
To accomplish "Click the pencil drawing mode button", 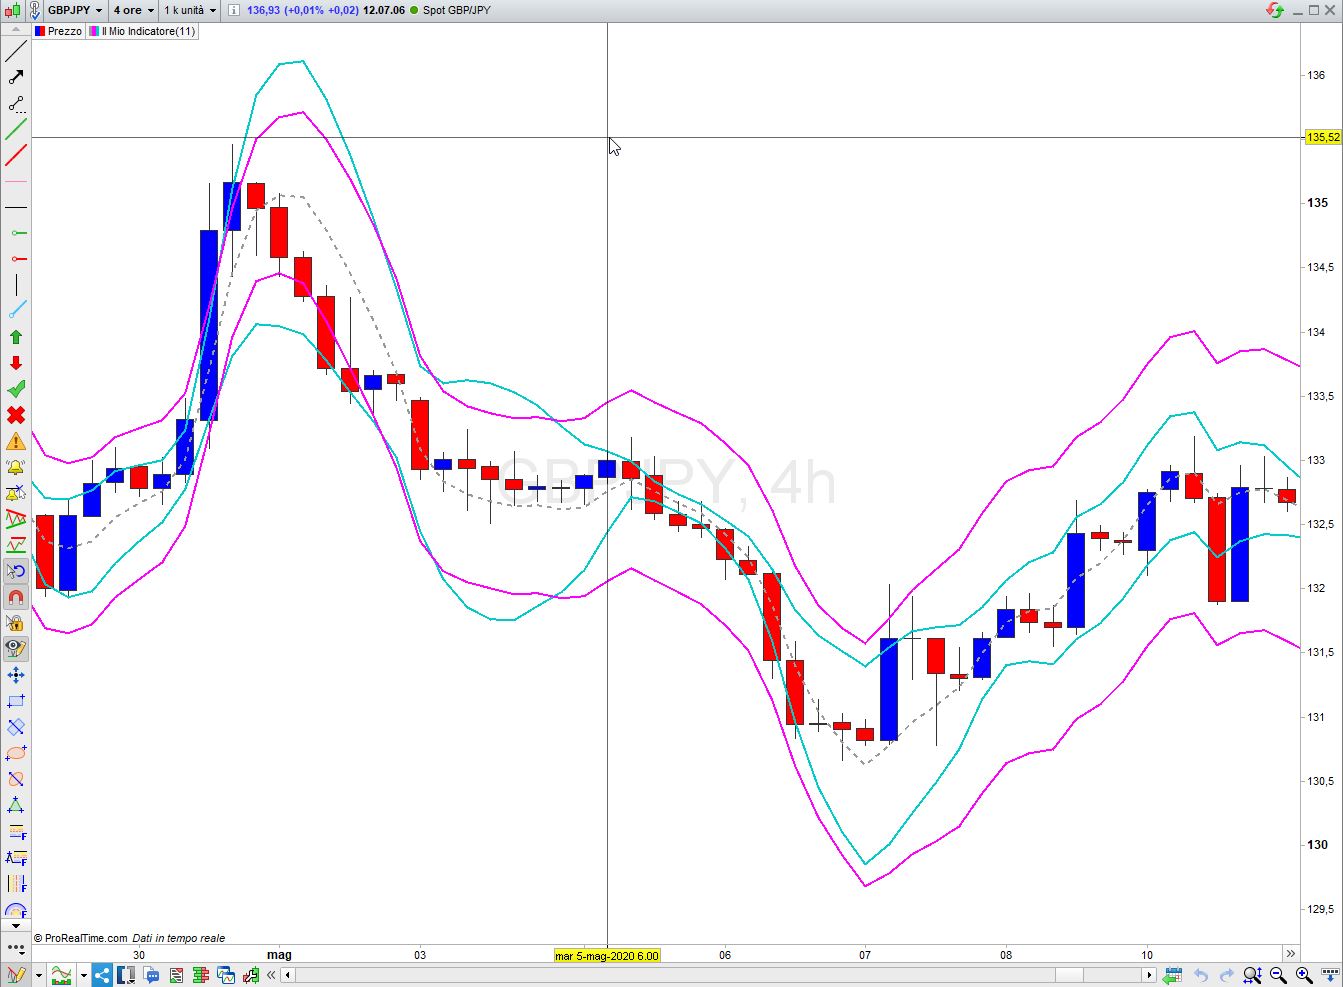I will coord(16,975).
